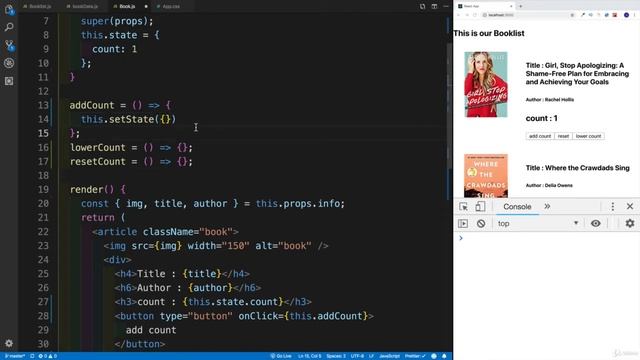This screenshot has width=640, height=360.
Task: Expand more DevTools tabs chevron
Action: [x=547, y=207]
